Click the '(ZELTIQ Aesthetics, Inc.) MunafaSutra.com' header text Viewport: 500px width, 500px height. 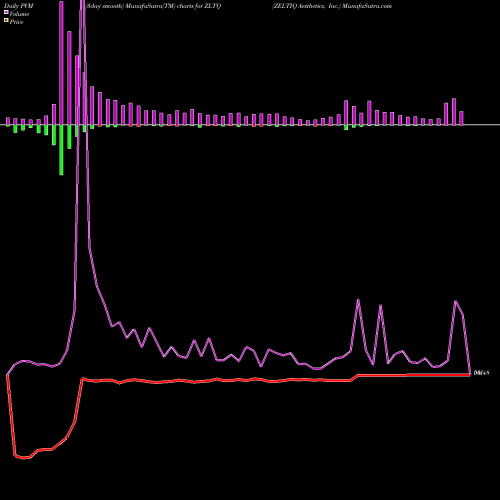tap(332, 6)
